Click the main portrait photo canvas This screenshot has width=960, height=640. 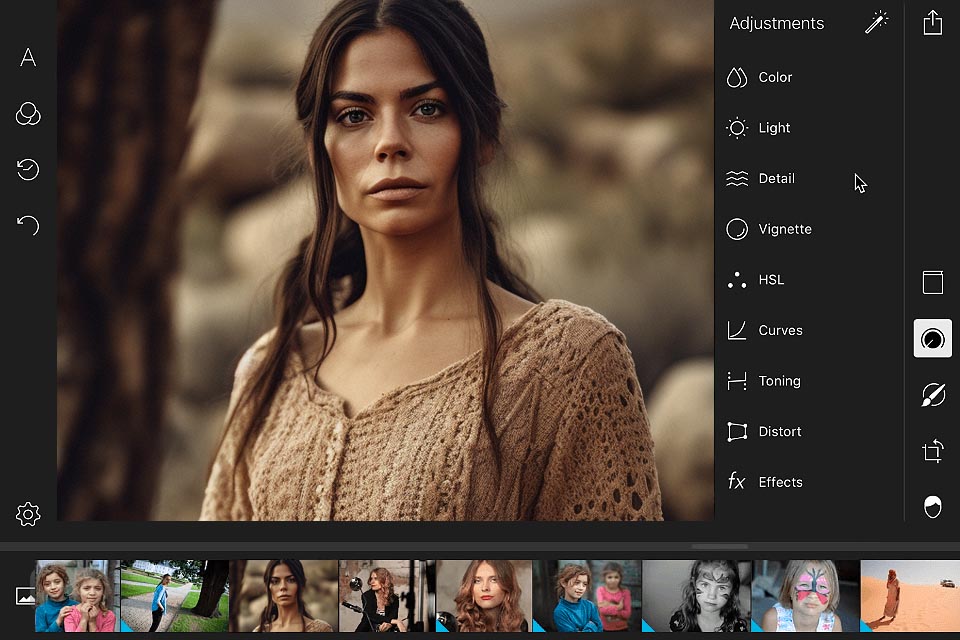[386, 260]
